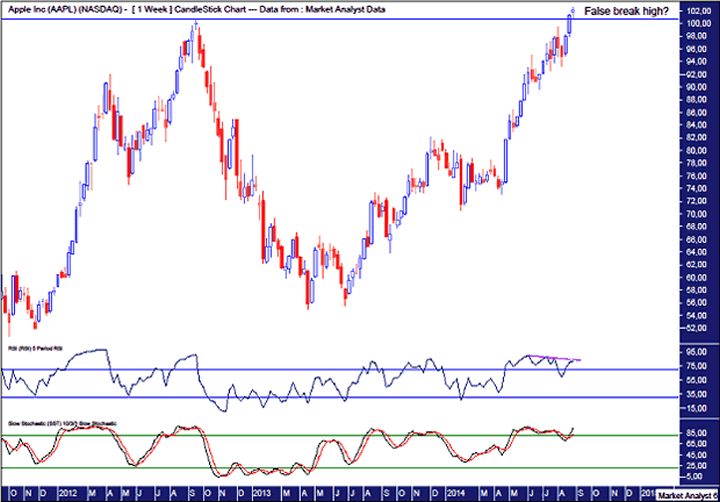720x502 pixels.
Task: Click the RSI 95,00 axis value
Action: (697, 352)
